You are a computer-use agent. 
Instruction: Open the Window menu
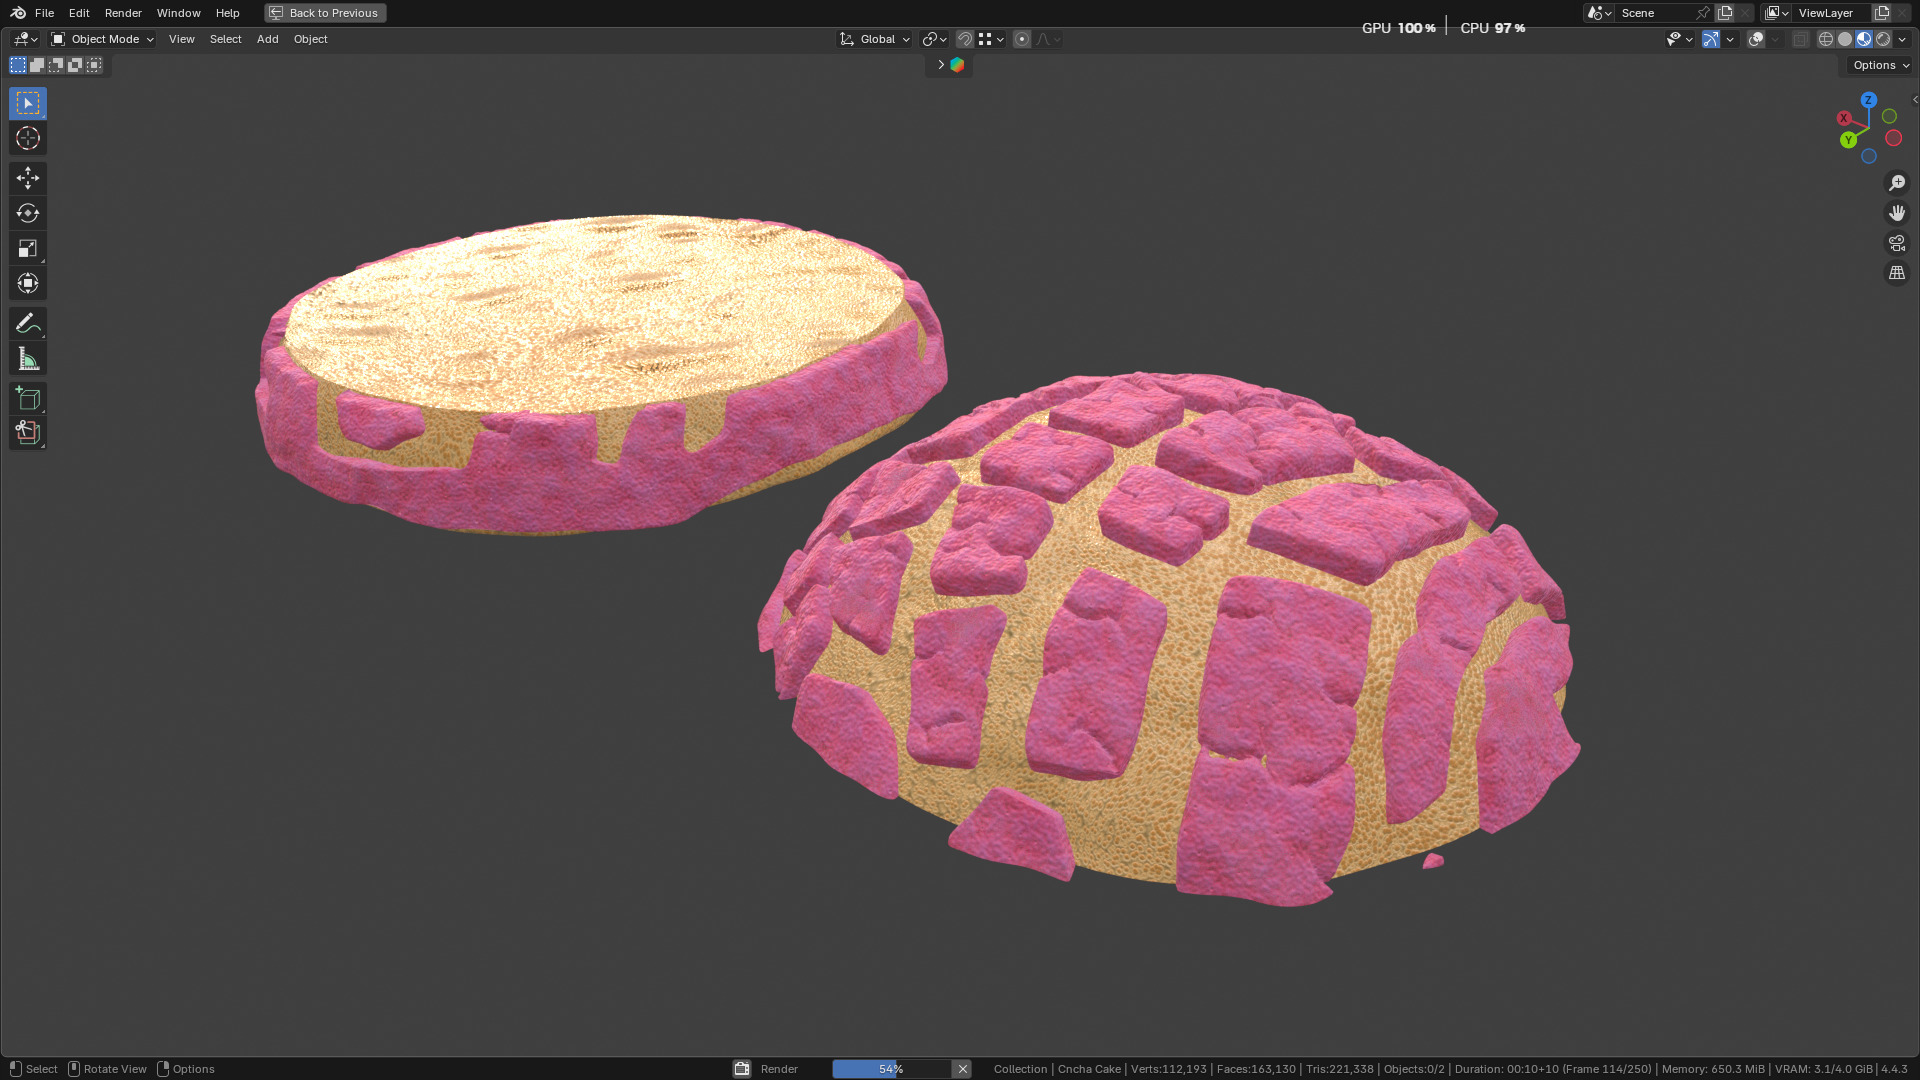179,13
